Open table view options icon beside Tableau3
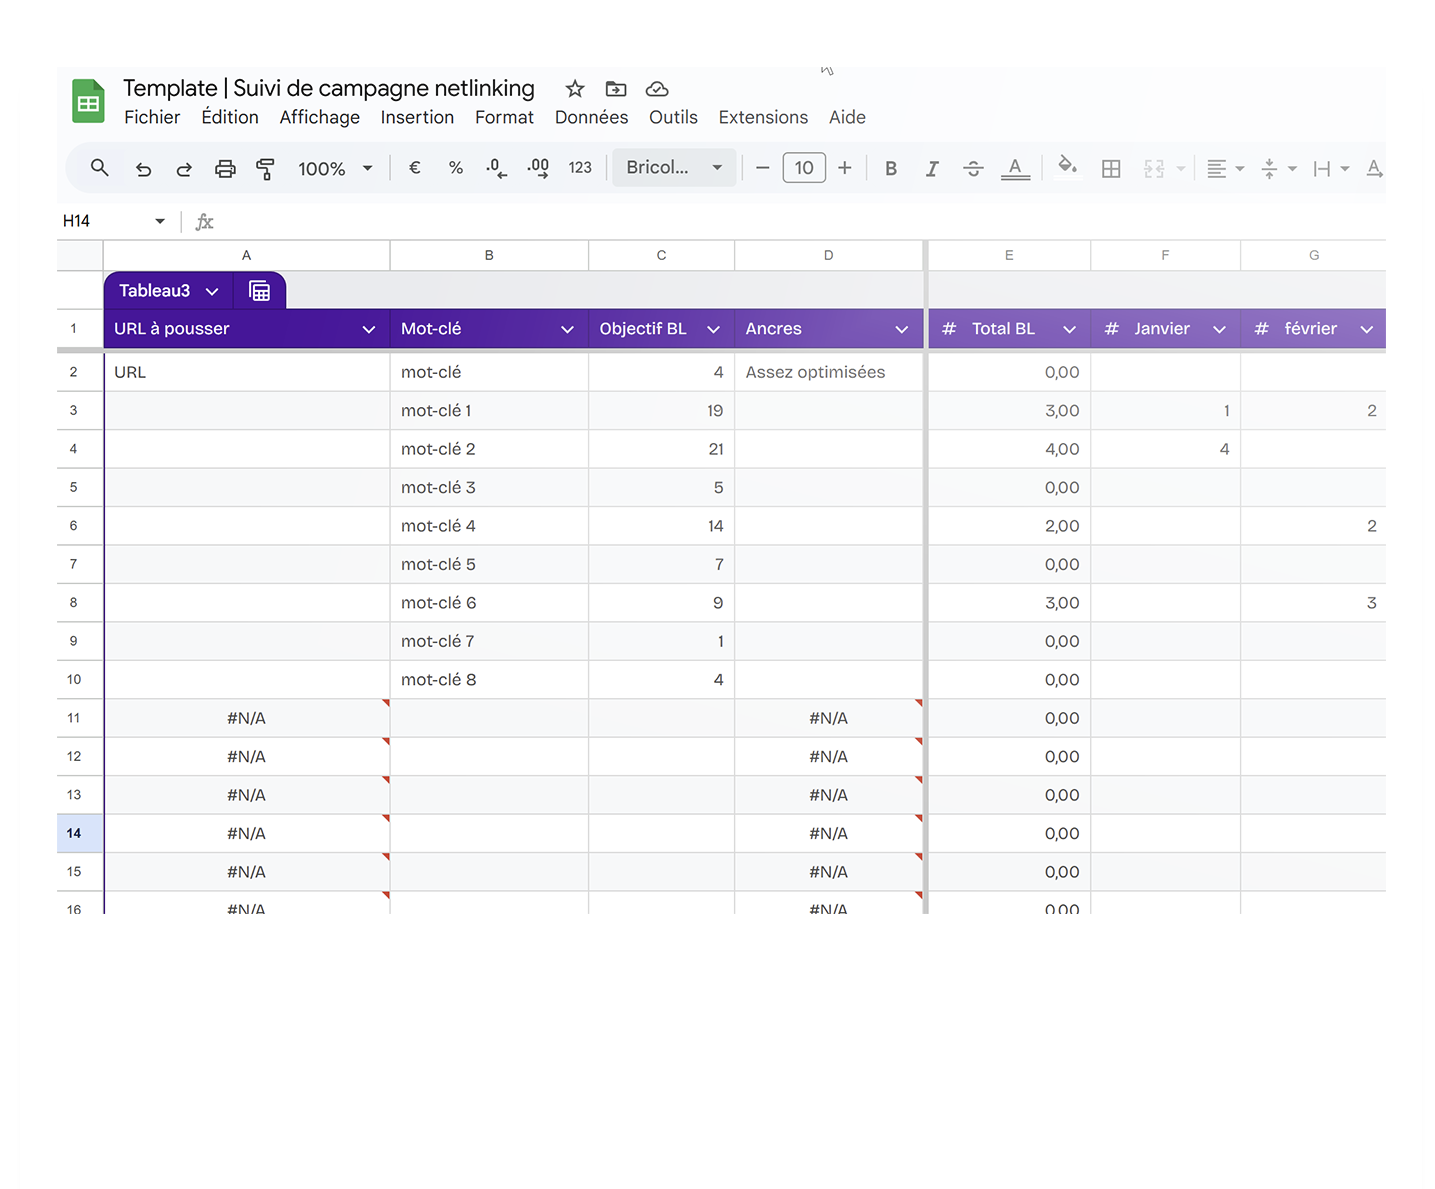Screen dimensions: 1435x1189 click(260, 291)
